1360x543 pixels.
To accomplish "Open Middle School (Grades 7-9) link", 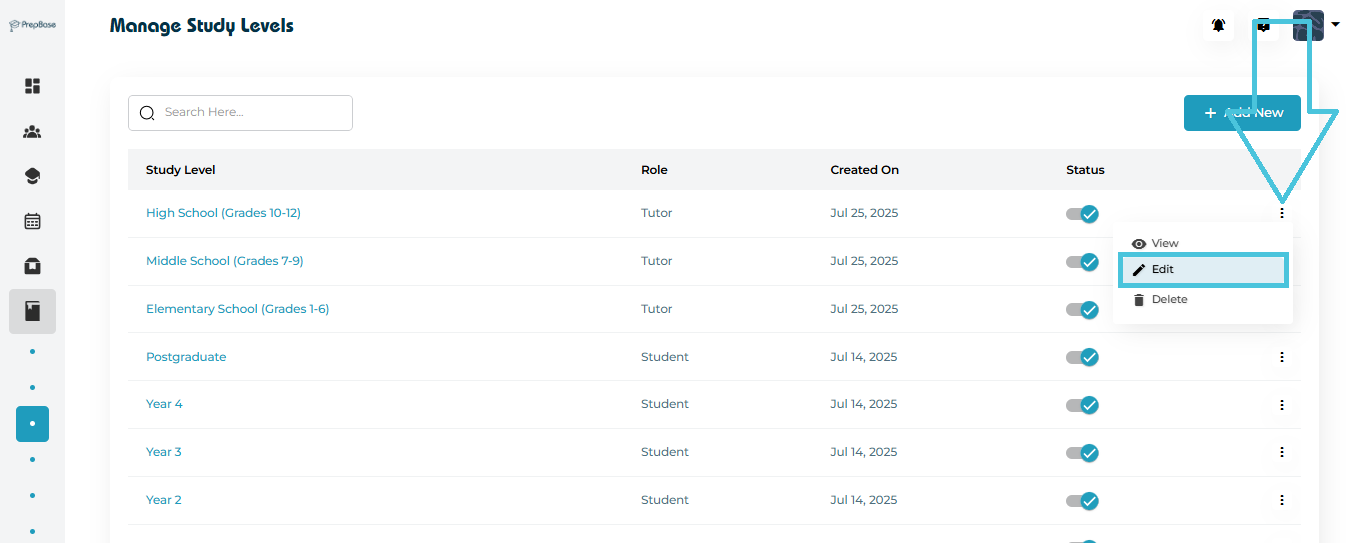I will click(x=224, y=261).
